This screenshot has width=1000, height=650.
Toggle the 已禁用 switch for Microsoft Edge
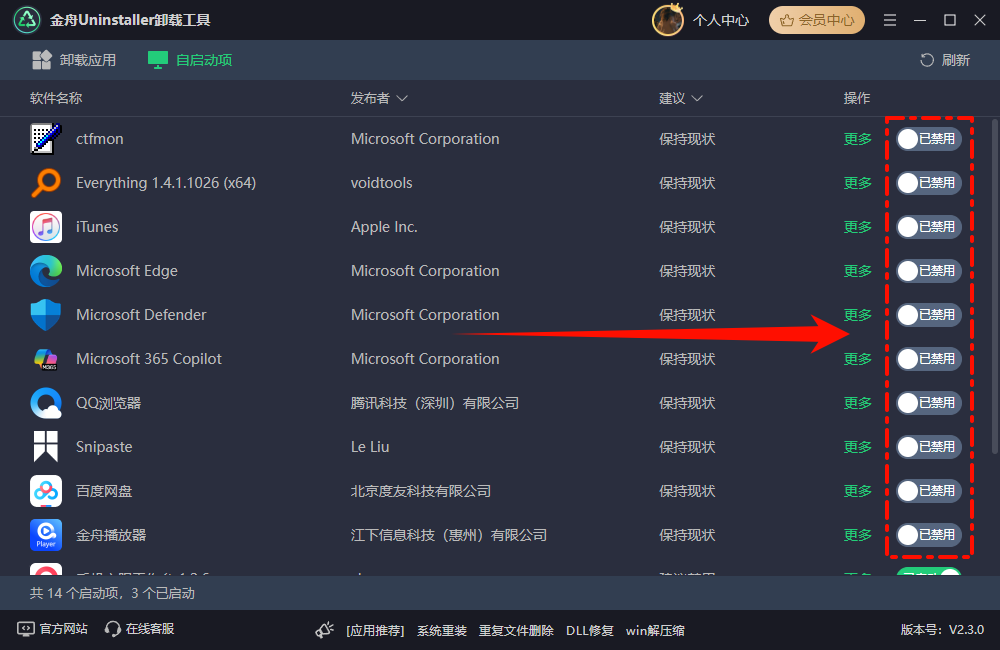[x=927, y=271]
